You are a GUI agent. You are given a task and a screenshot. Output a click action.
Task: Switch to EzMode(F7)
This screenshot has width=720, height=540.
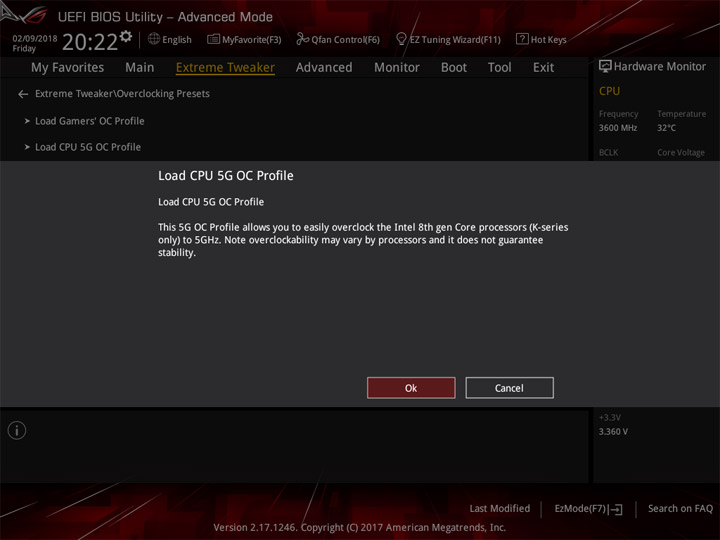(580, 508)
